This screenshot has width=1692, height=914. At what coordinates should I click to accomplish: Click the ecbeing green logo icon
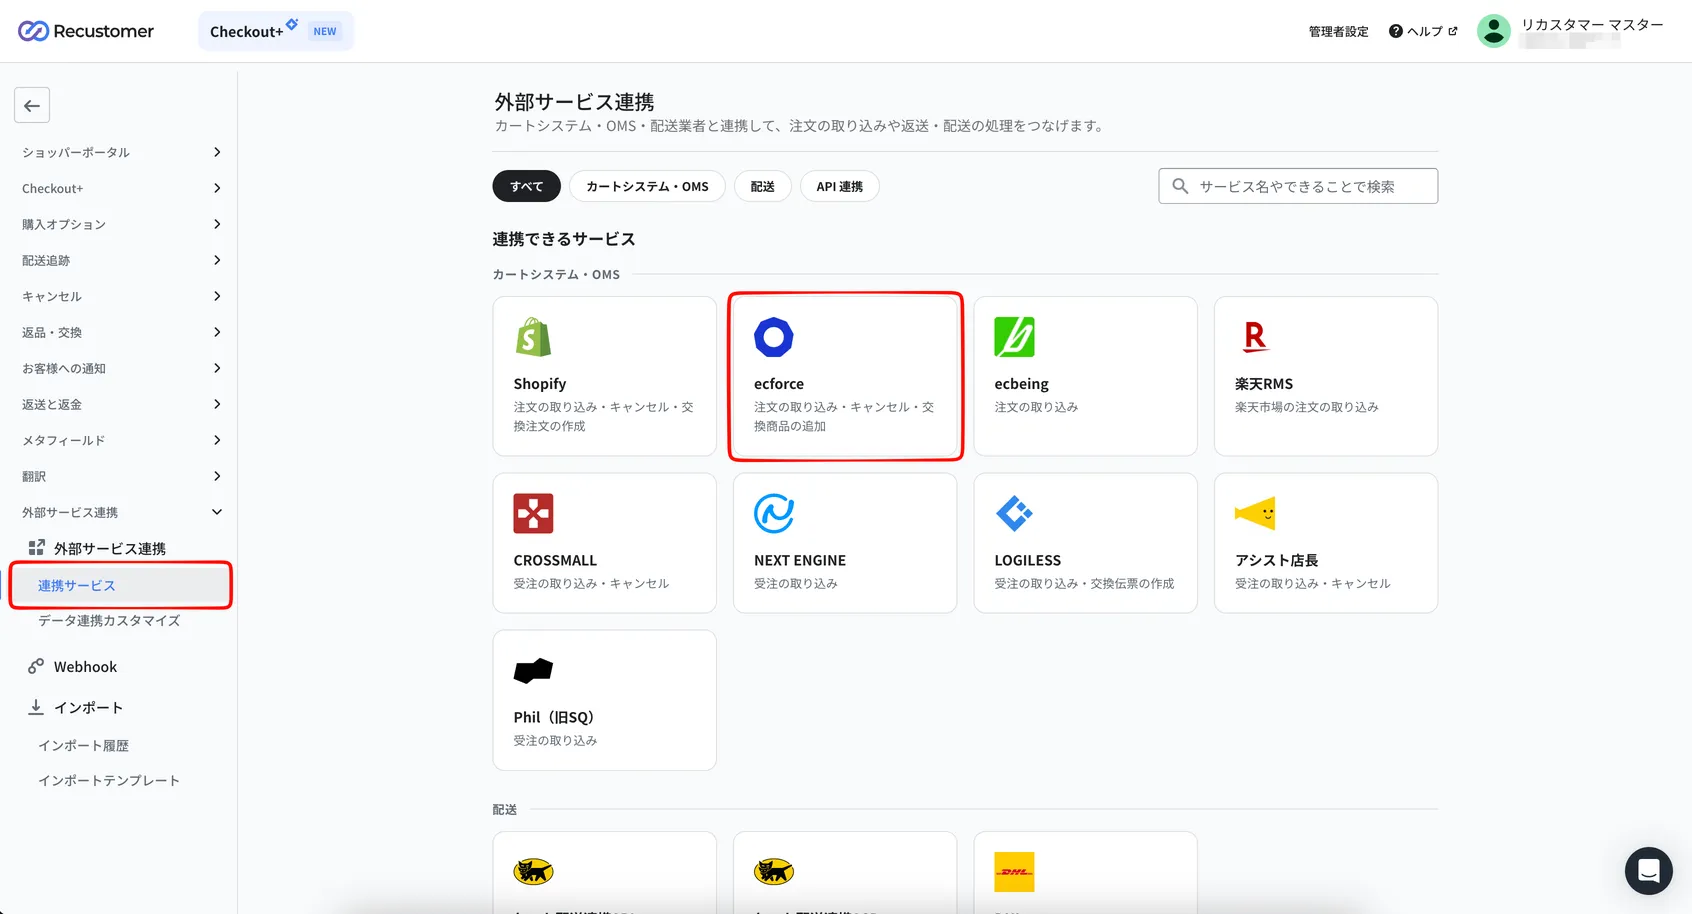[1014, 337]
